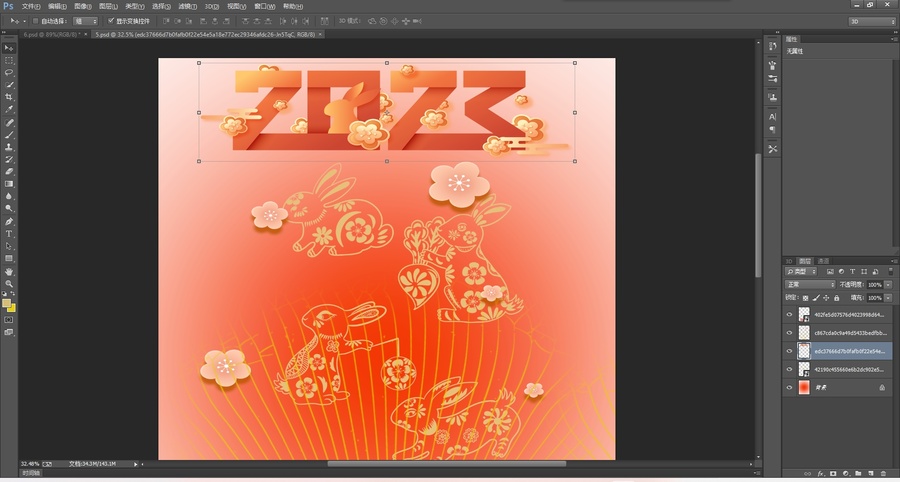Select the Dodge tool
The width and height of the screenshot is (900, 482).
coord(9,208)
